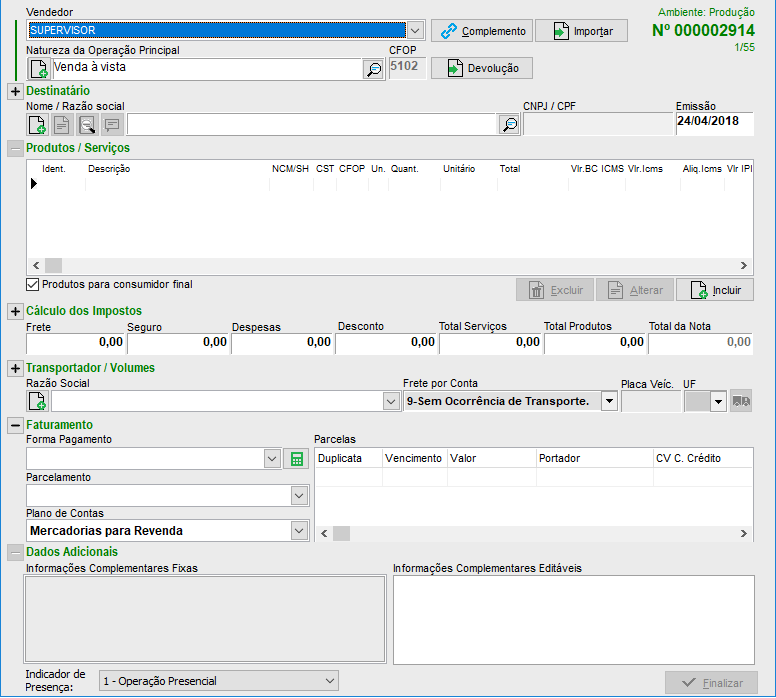Click magnifier at end of Nome / Razão social field
776x698 pixels.
click(x=509, y=125)
